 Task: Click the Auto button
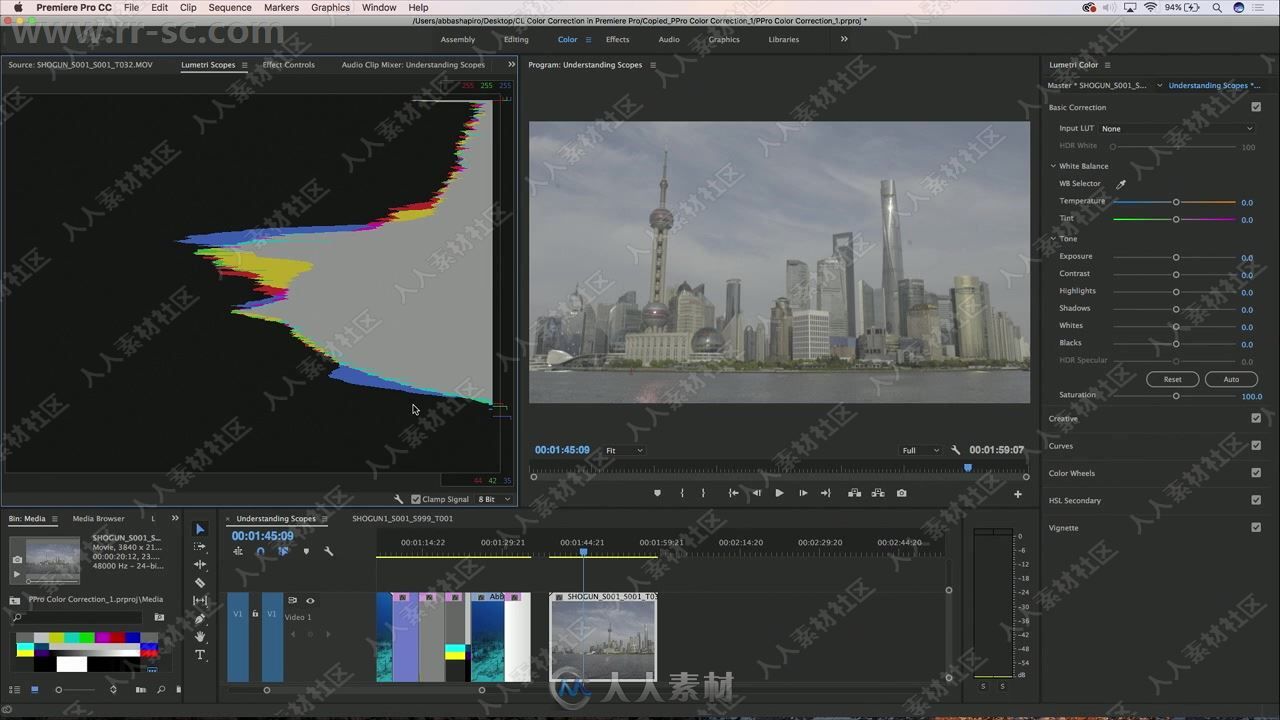pyautogui.click(x=1231, y=379)
